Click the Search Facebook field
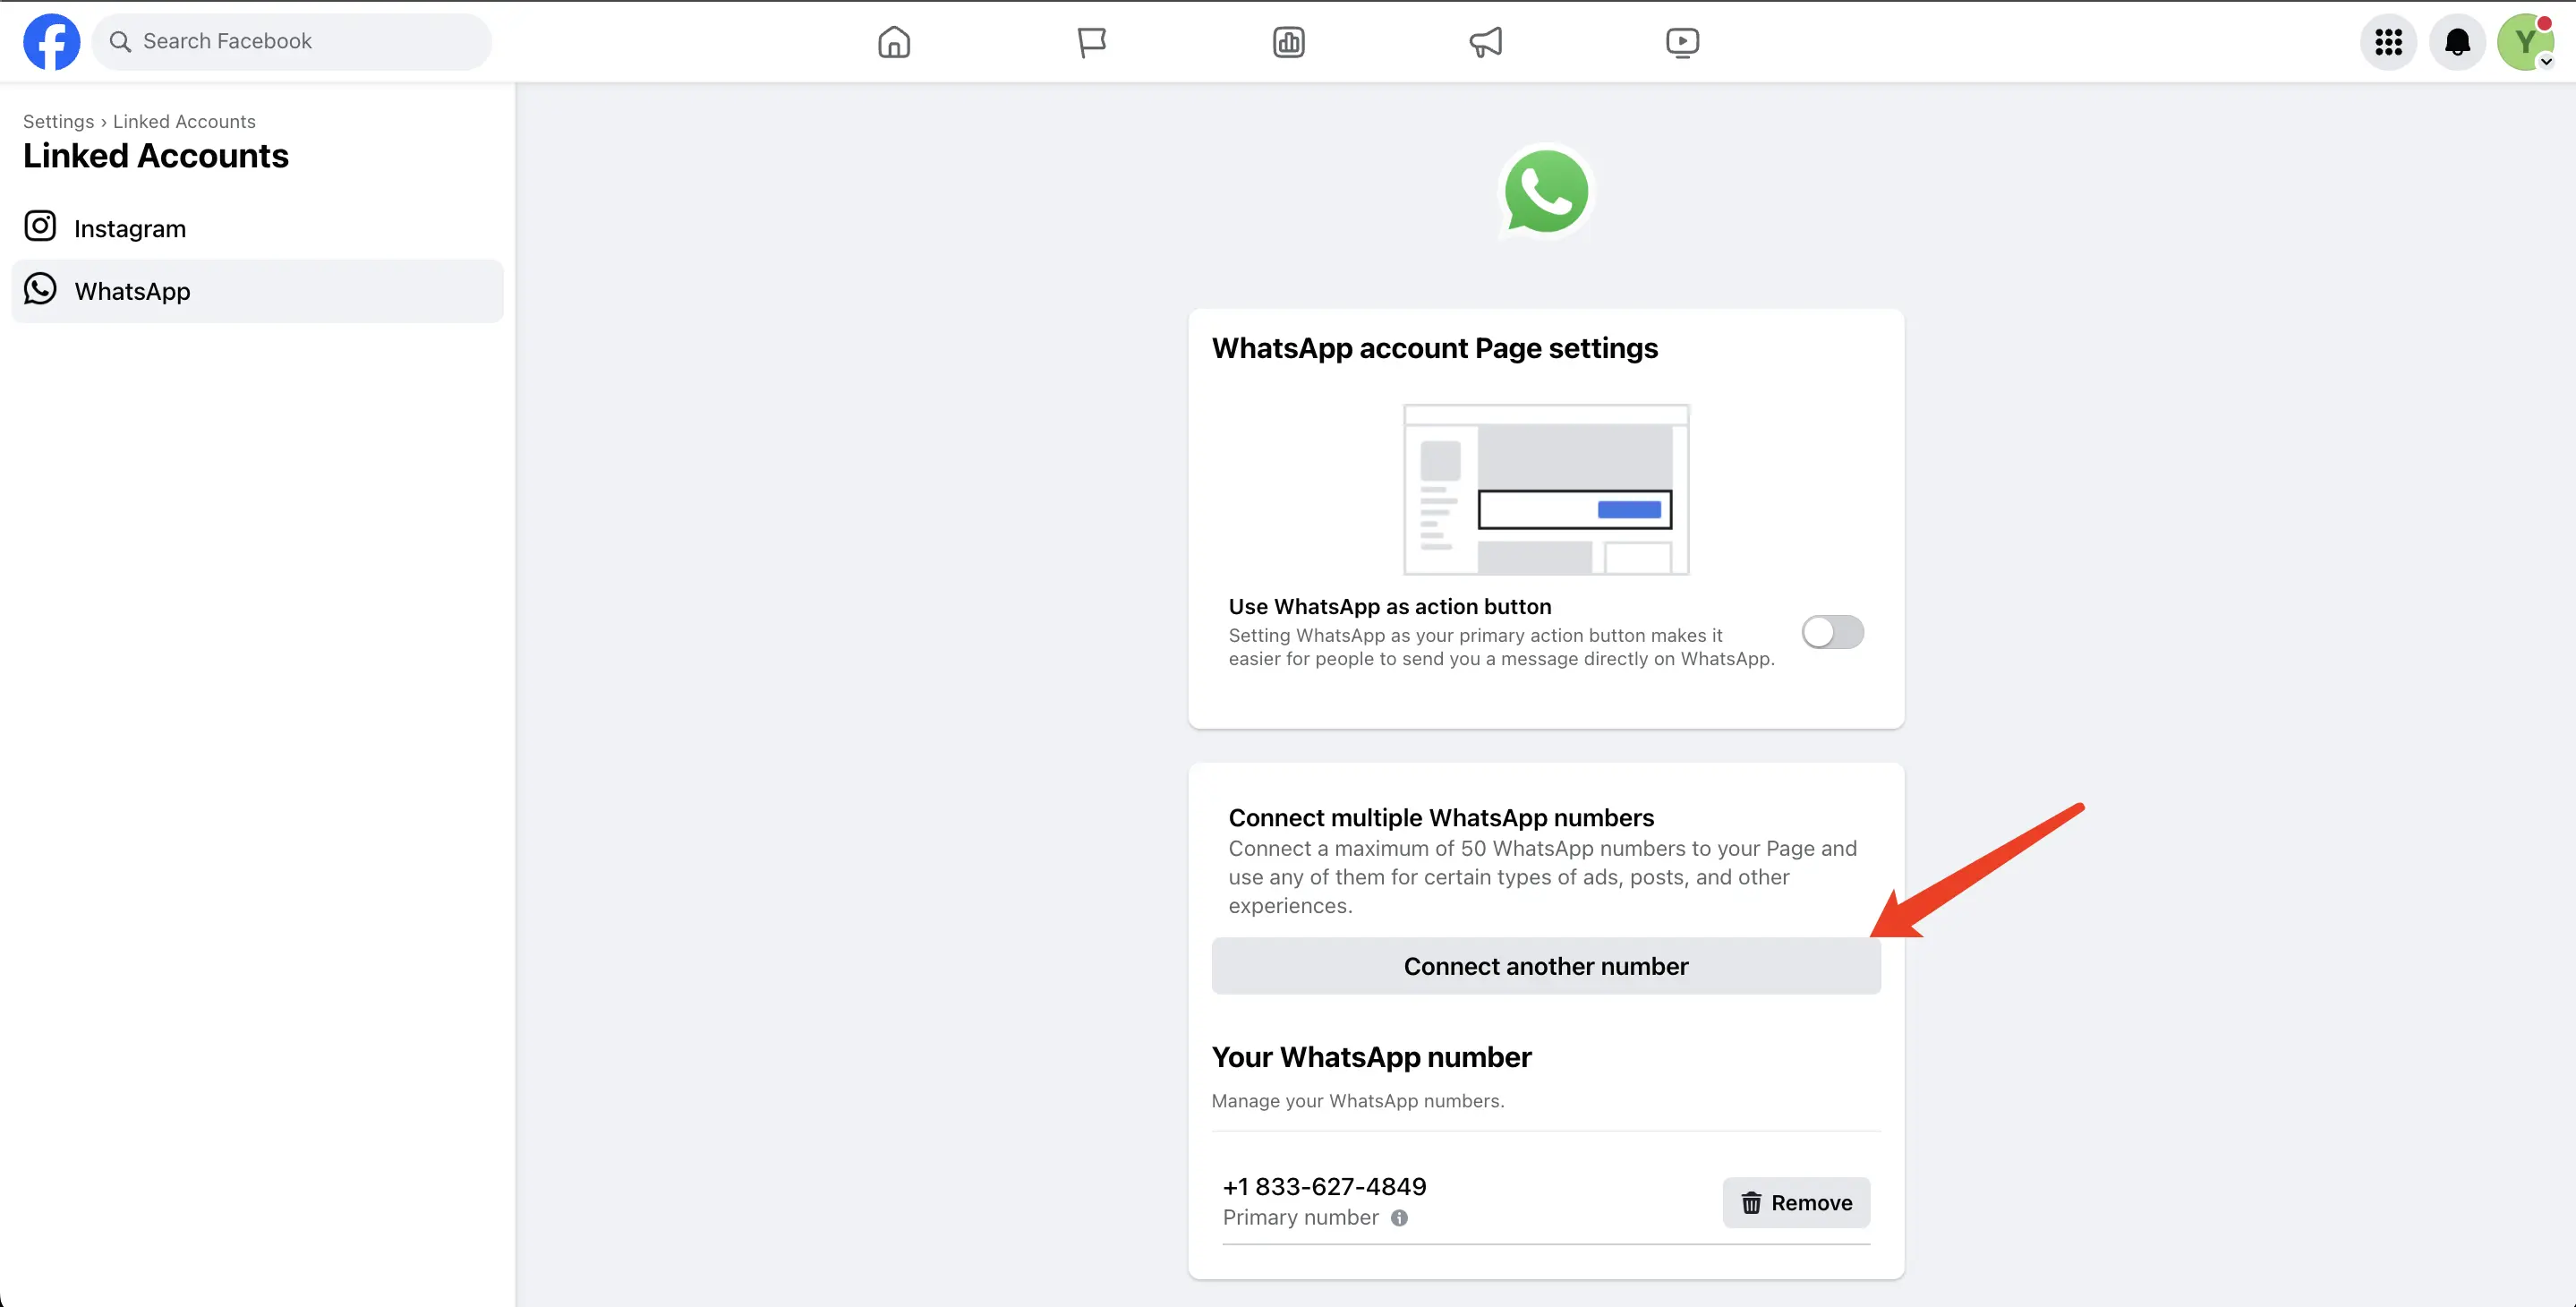2576x1307 pixels. click(x=291, y=42)
